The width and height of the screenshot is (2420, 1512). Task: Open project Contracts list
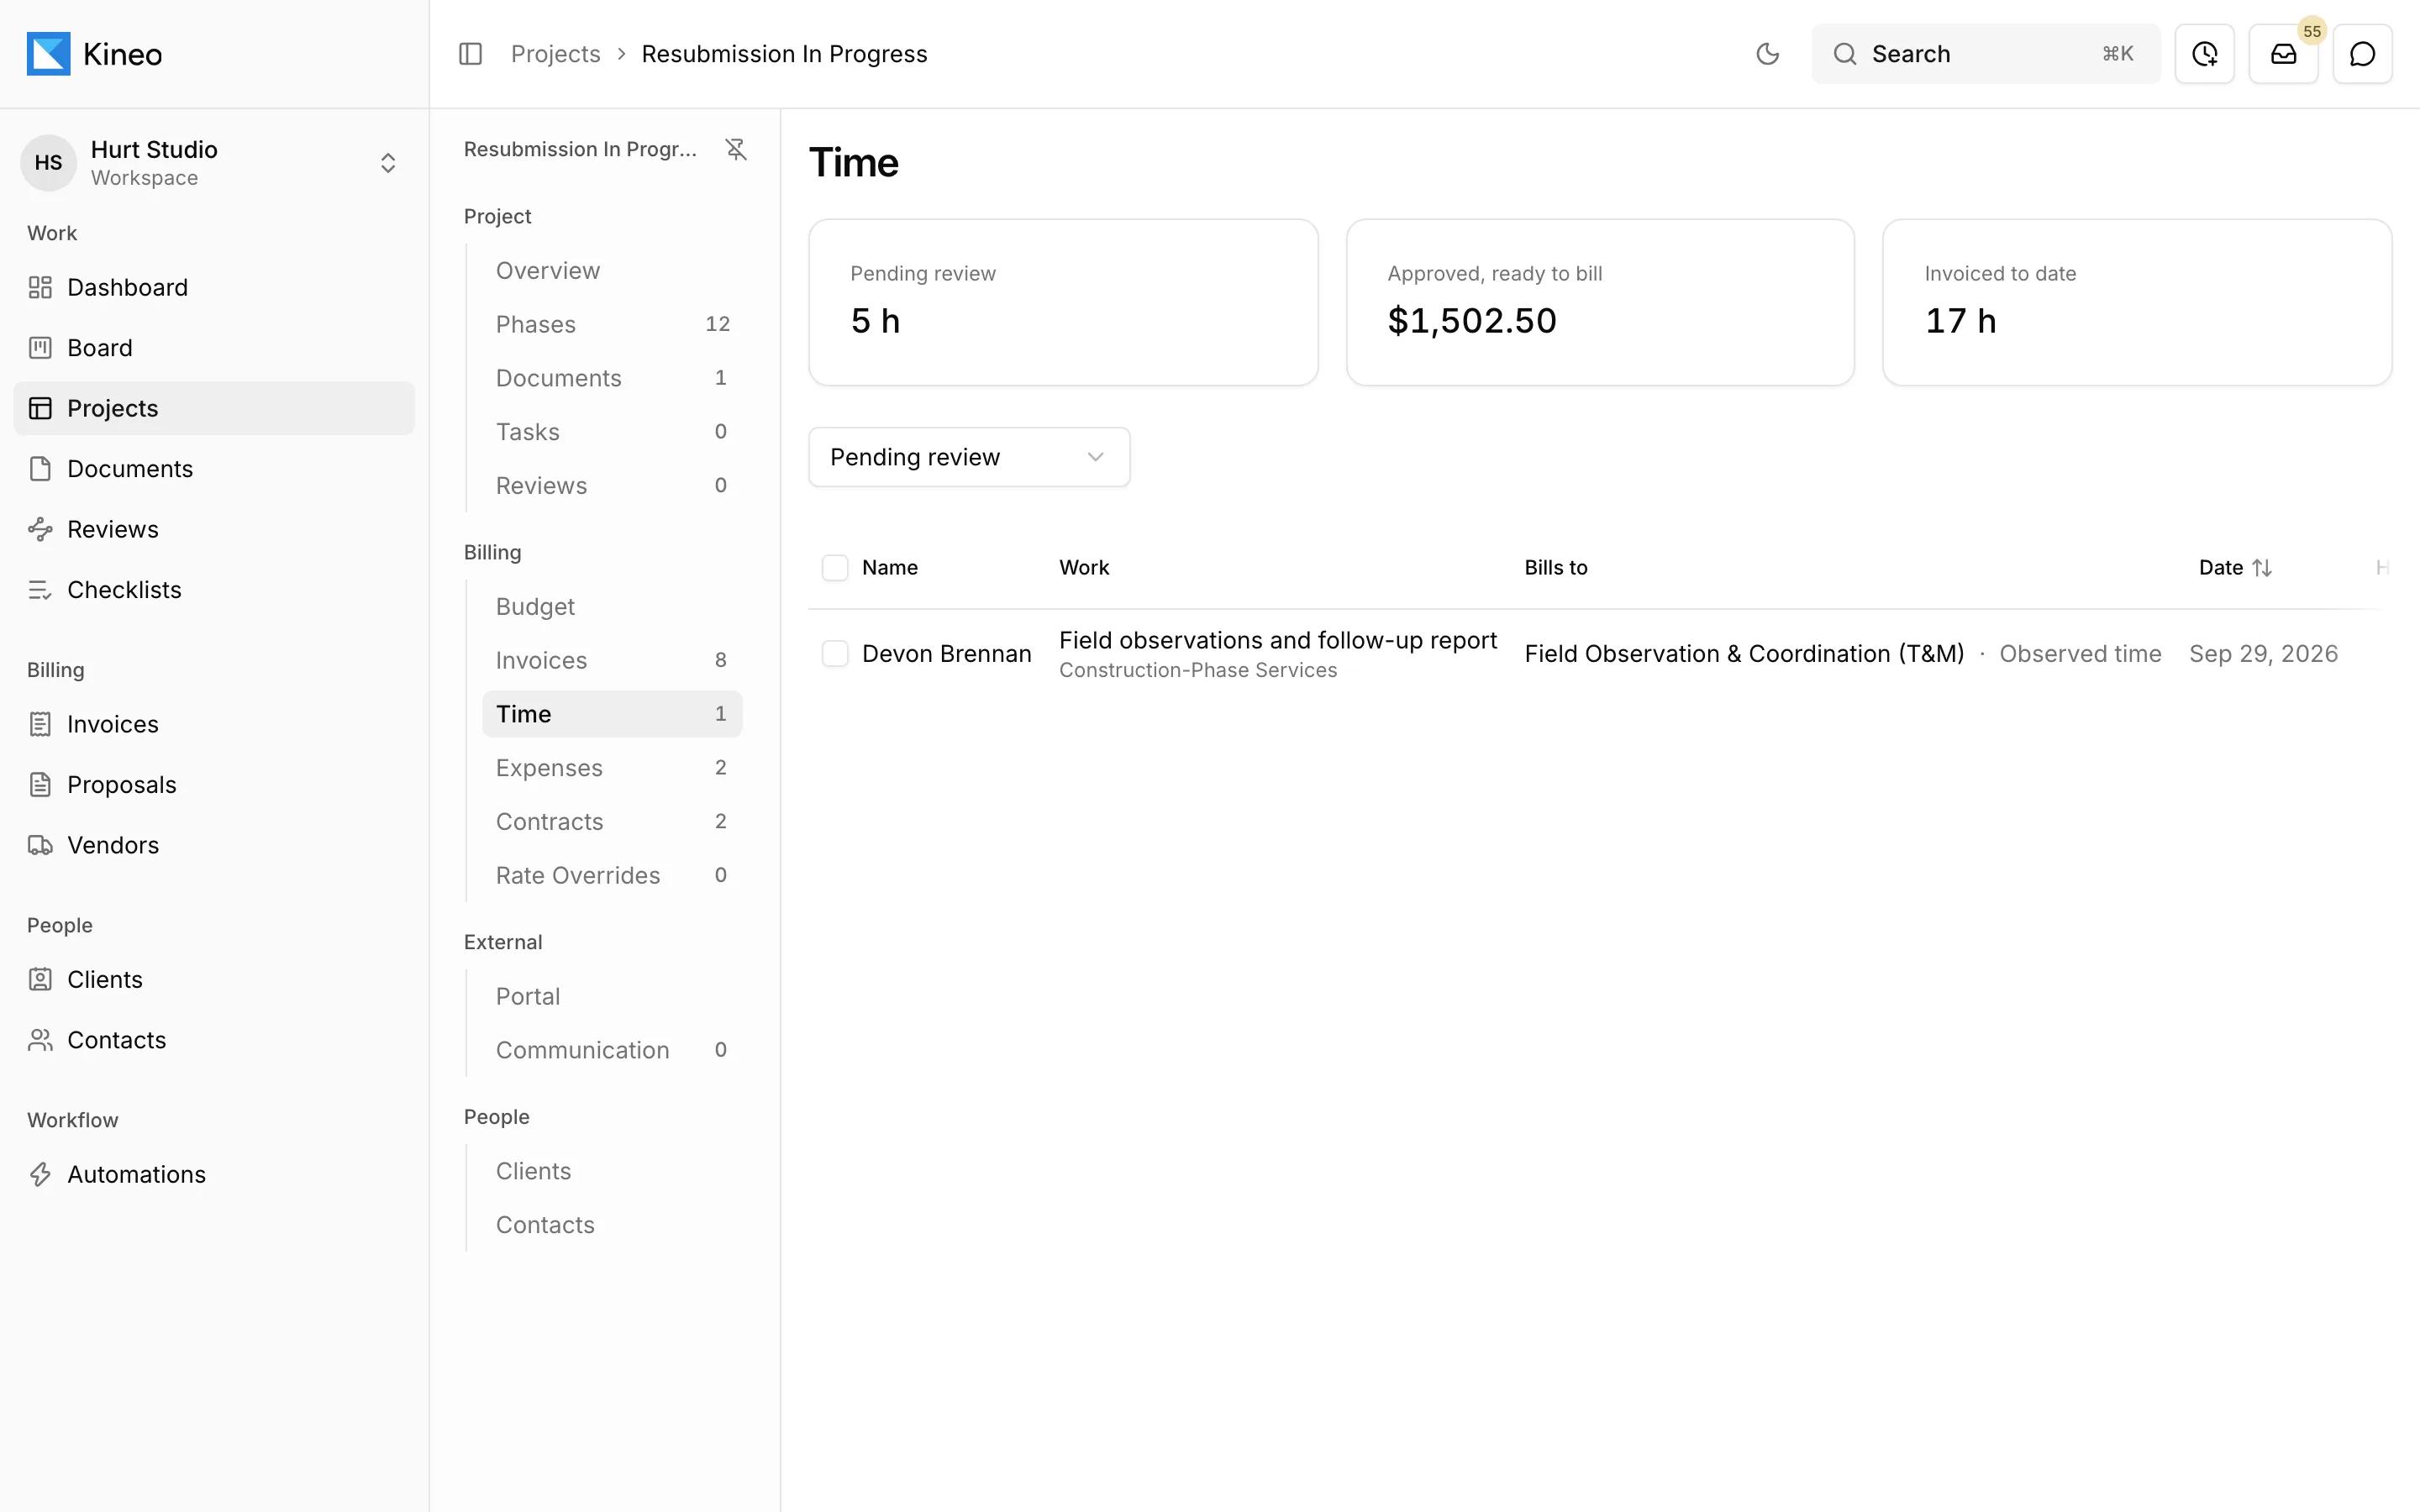[612, 822]
